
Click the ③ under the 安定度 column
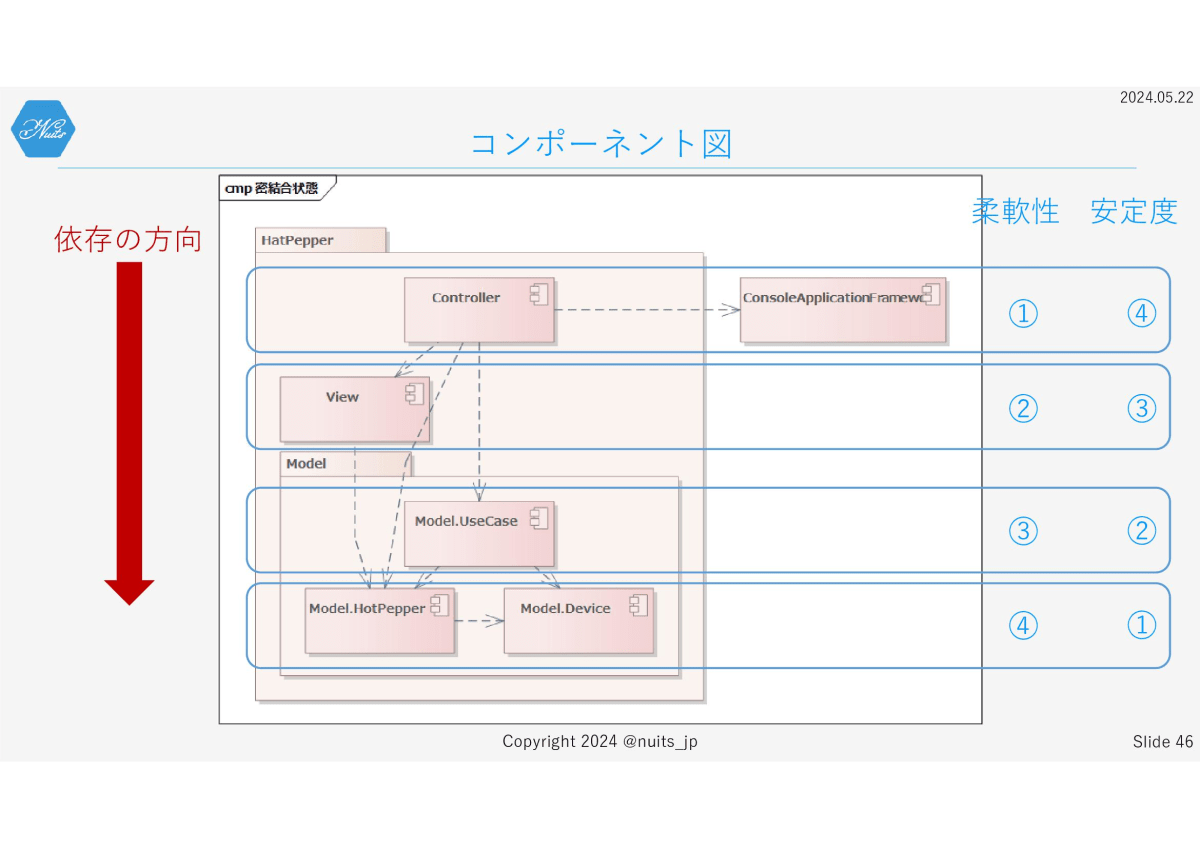coord(1142,408)
